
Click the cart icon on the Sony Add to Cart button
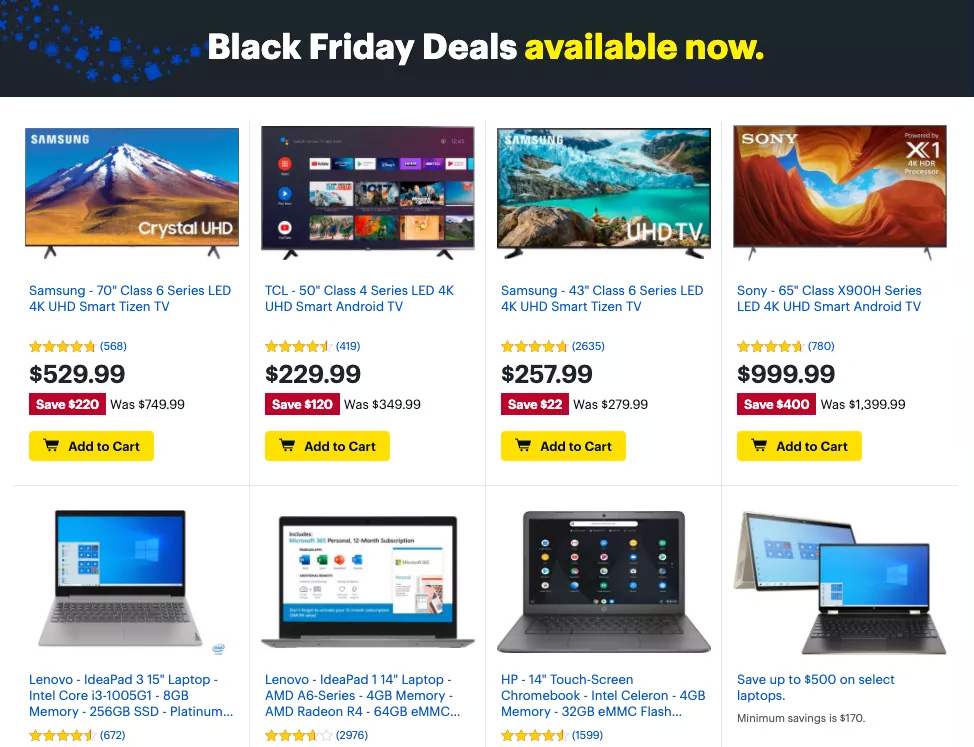tap(761, 445)
